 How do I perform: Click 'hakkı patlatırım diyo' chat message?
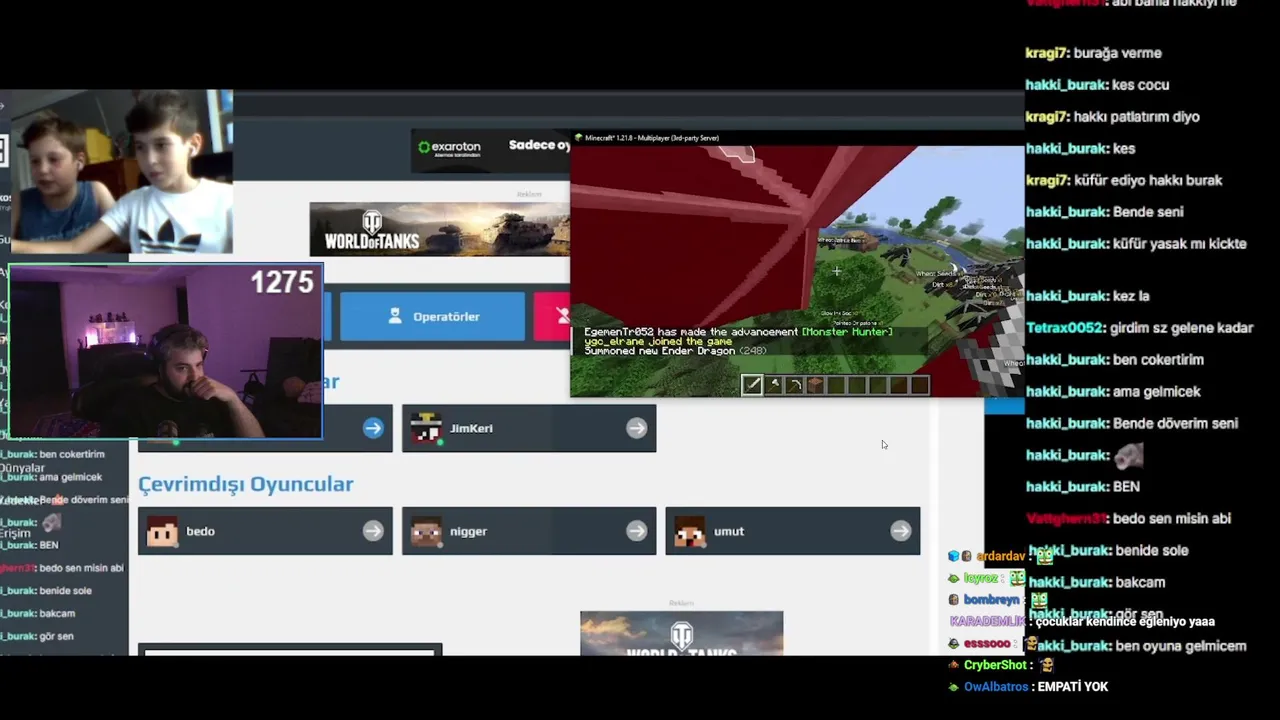pyautogui.click(x=1113, y=117)
